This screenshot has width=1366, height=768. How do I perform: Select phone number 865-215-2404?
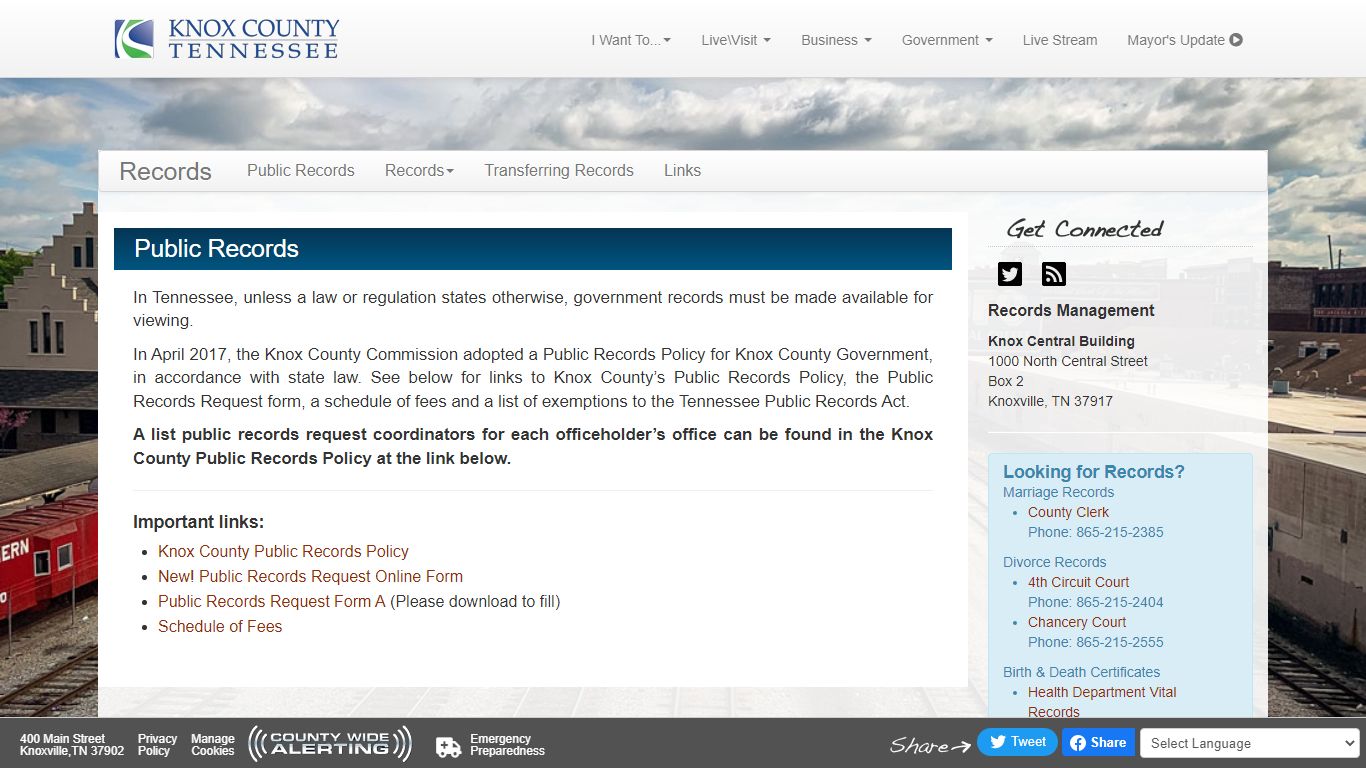[x=1120, y=602]
